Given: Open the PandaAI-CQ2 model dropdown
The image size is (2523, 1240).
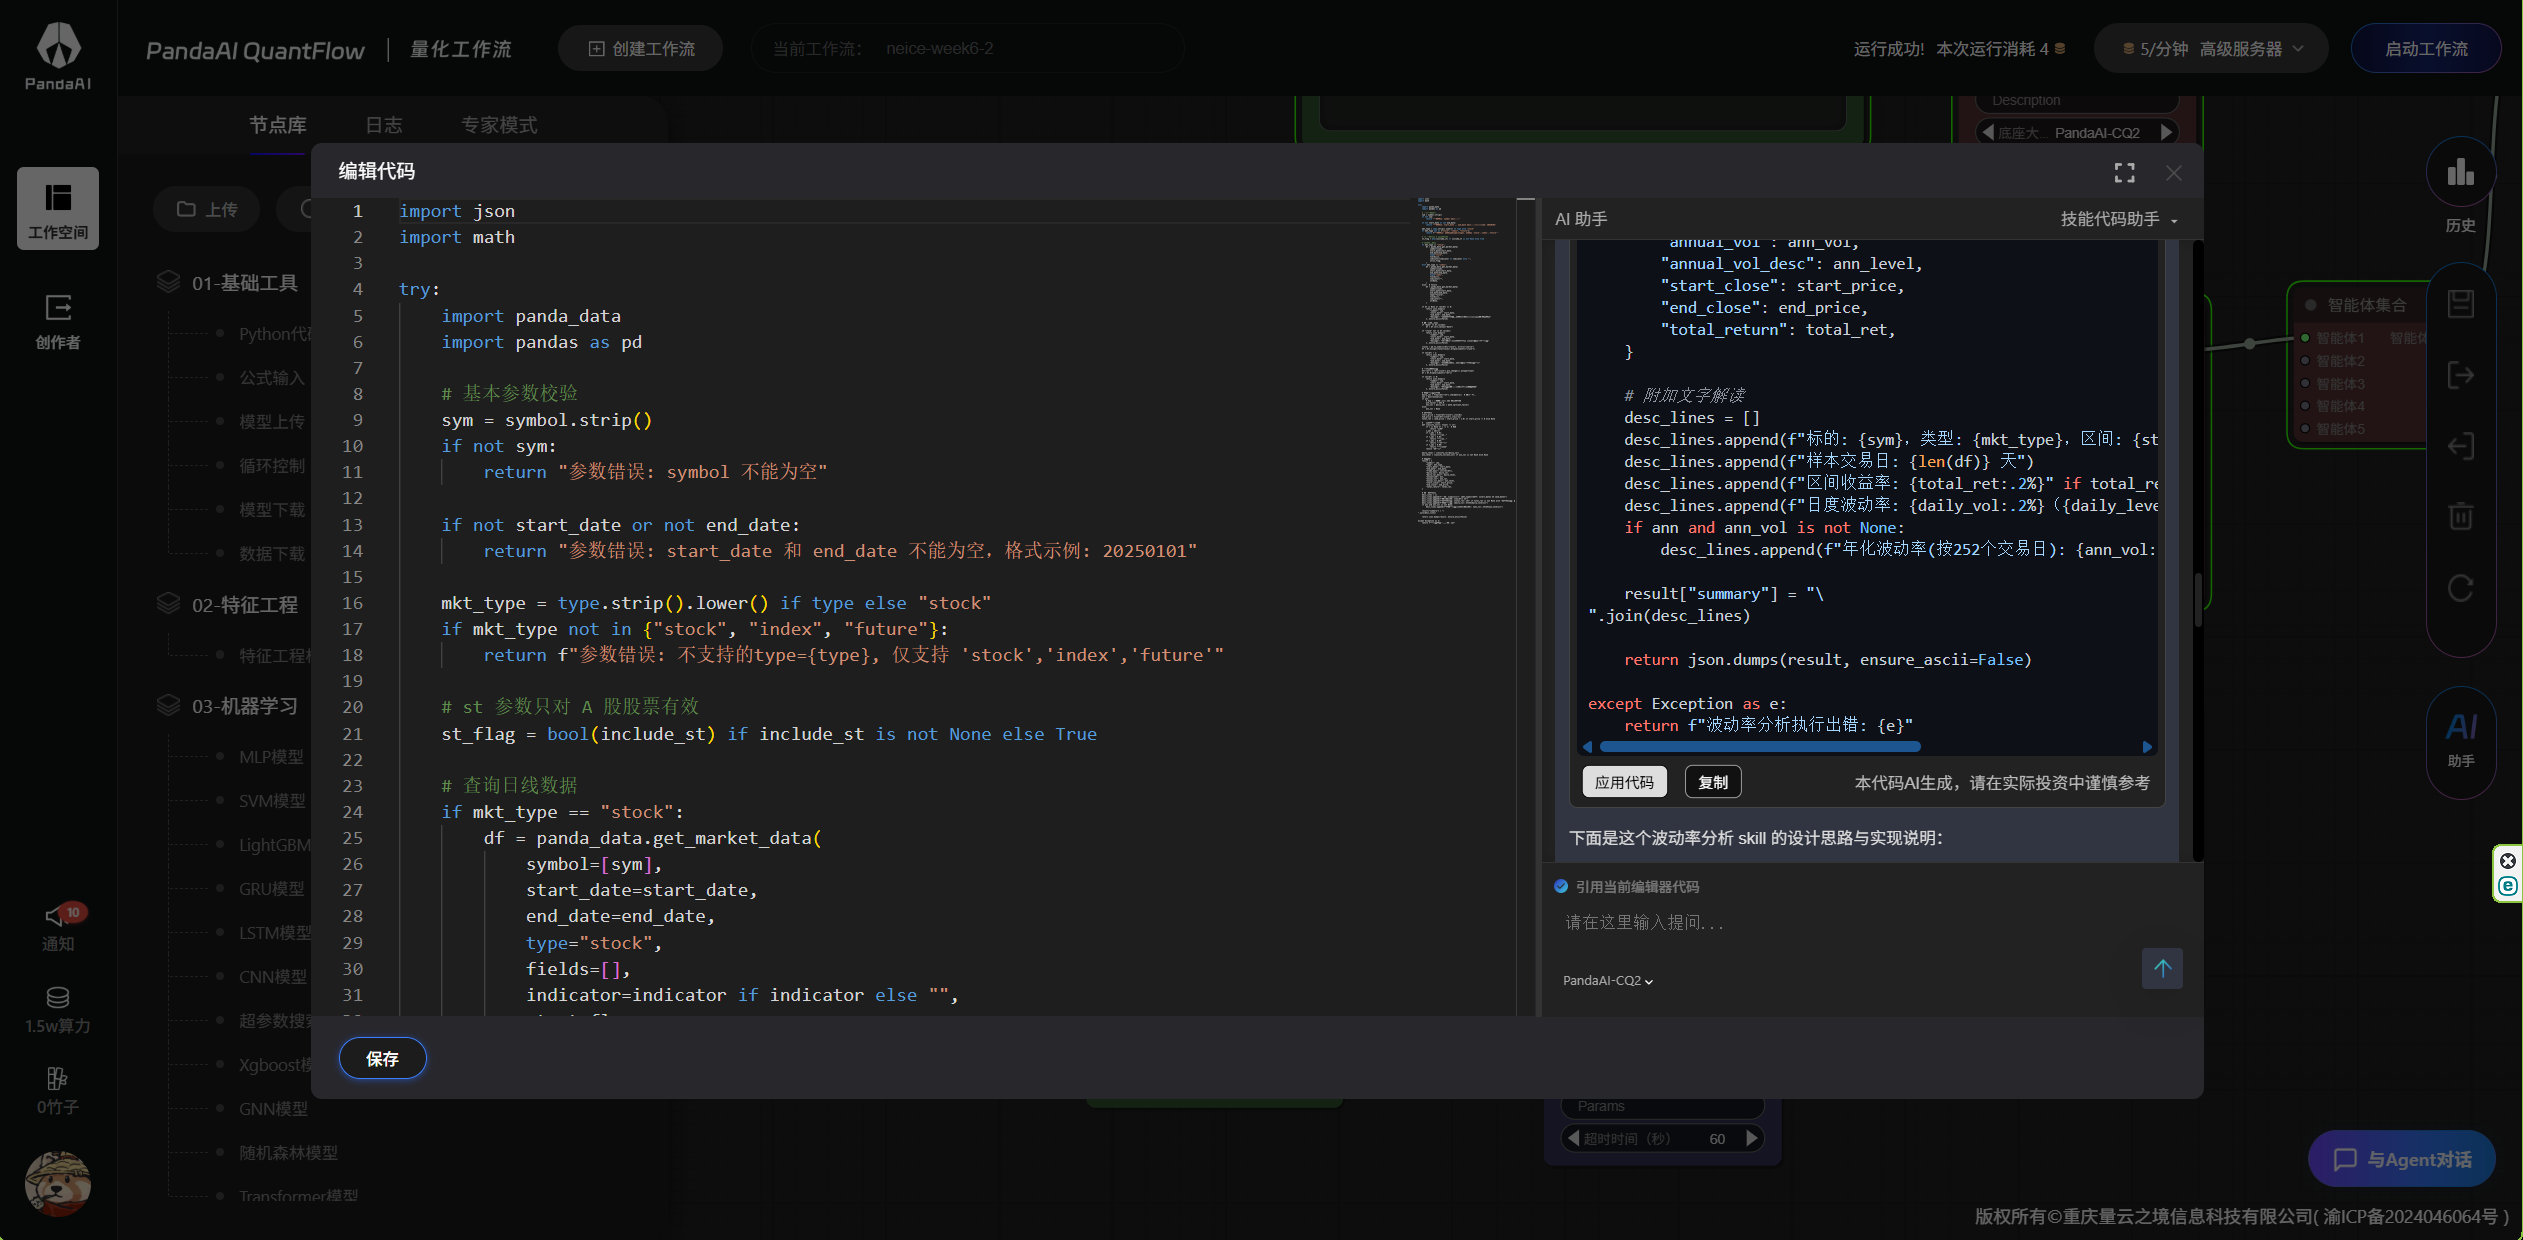Looking at the screenshot, I should pyautogui.click(x=1607, y=981).
